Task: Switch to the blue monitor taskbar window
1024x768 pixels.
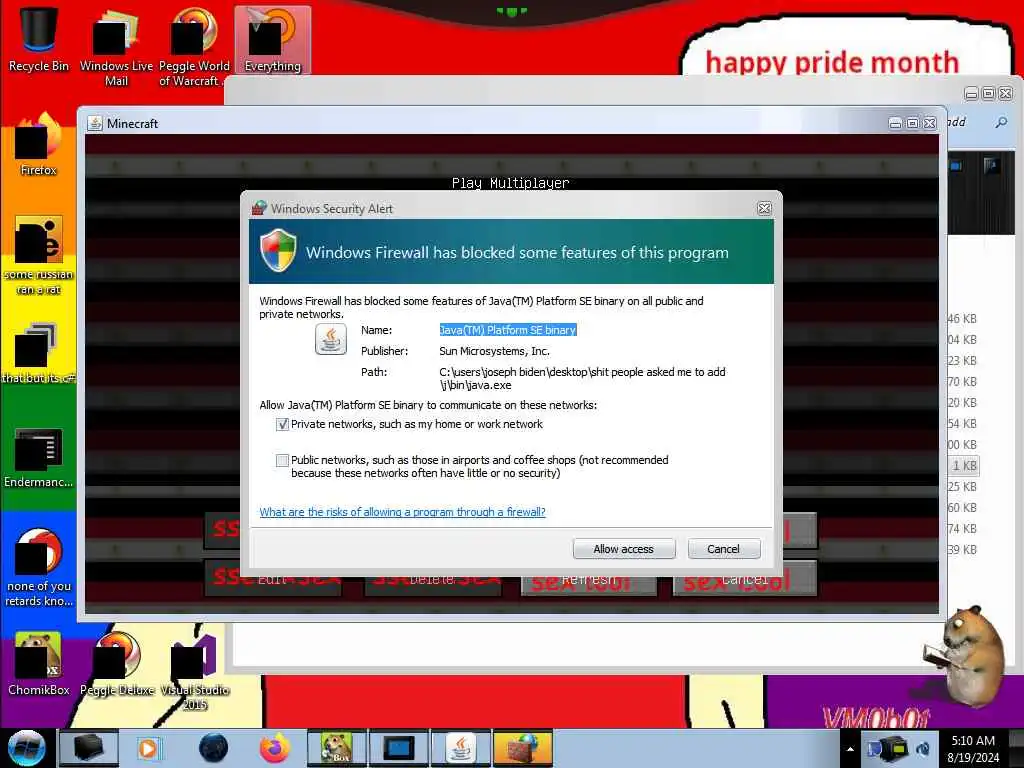Action: point(398,748)
